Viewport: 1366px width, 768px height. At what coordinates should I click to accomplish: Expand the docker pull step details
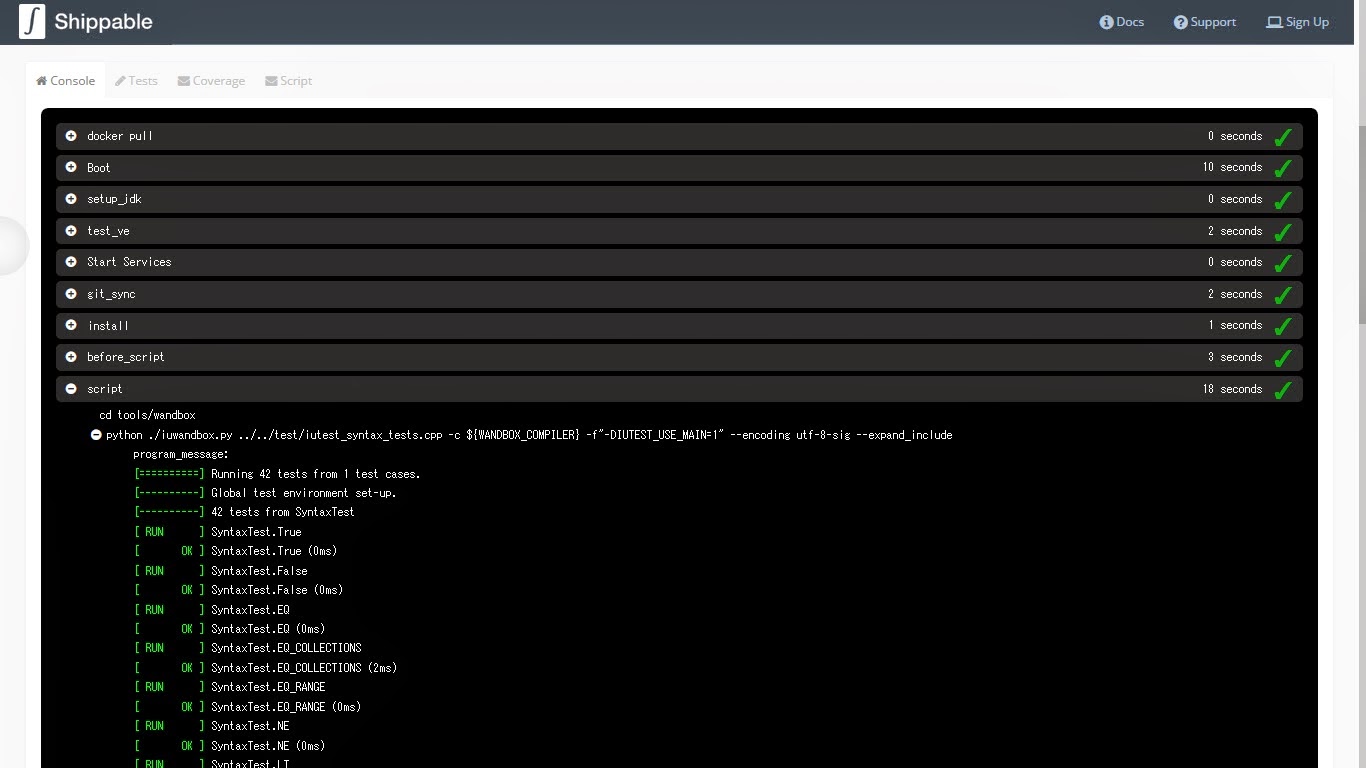point(70,136)
